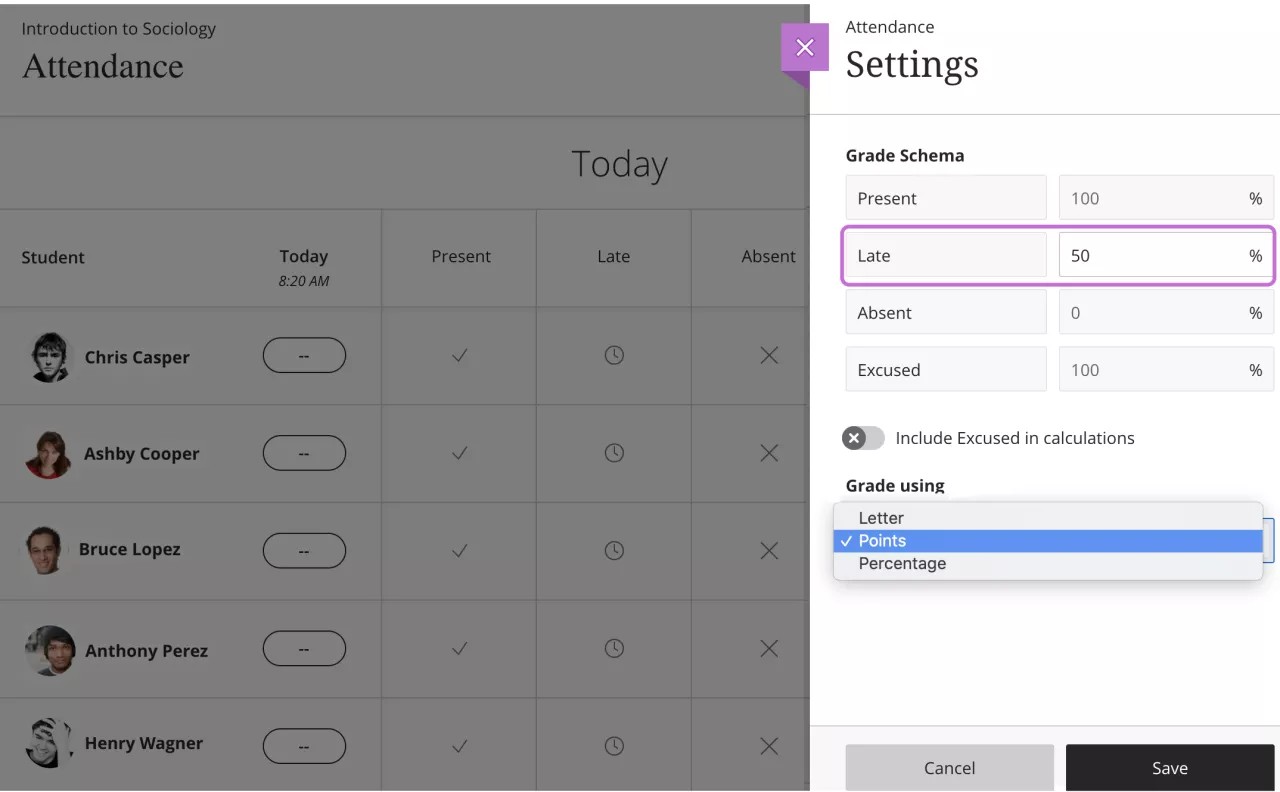Cancel the attendance settings changes
Screen dimensions: 1280x792
pos(949,767)
